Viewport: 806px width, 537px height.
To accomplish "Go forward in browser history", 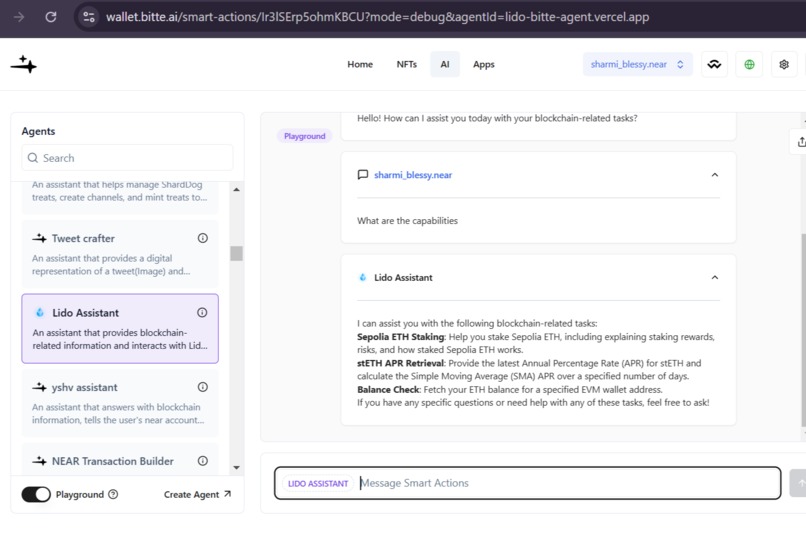I will pyautogui.click(x=19, y=17).
